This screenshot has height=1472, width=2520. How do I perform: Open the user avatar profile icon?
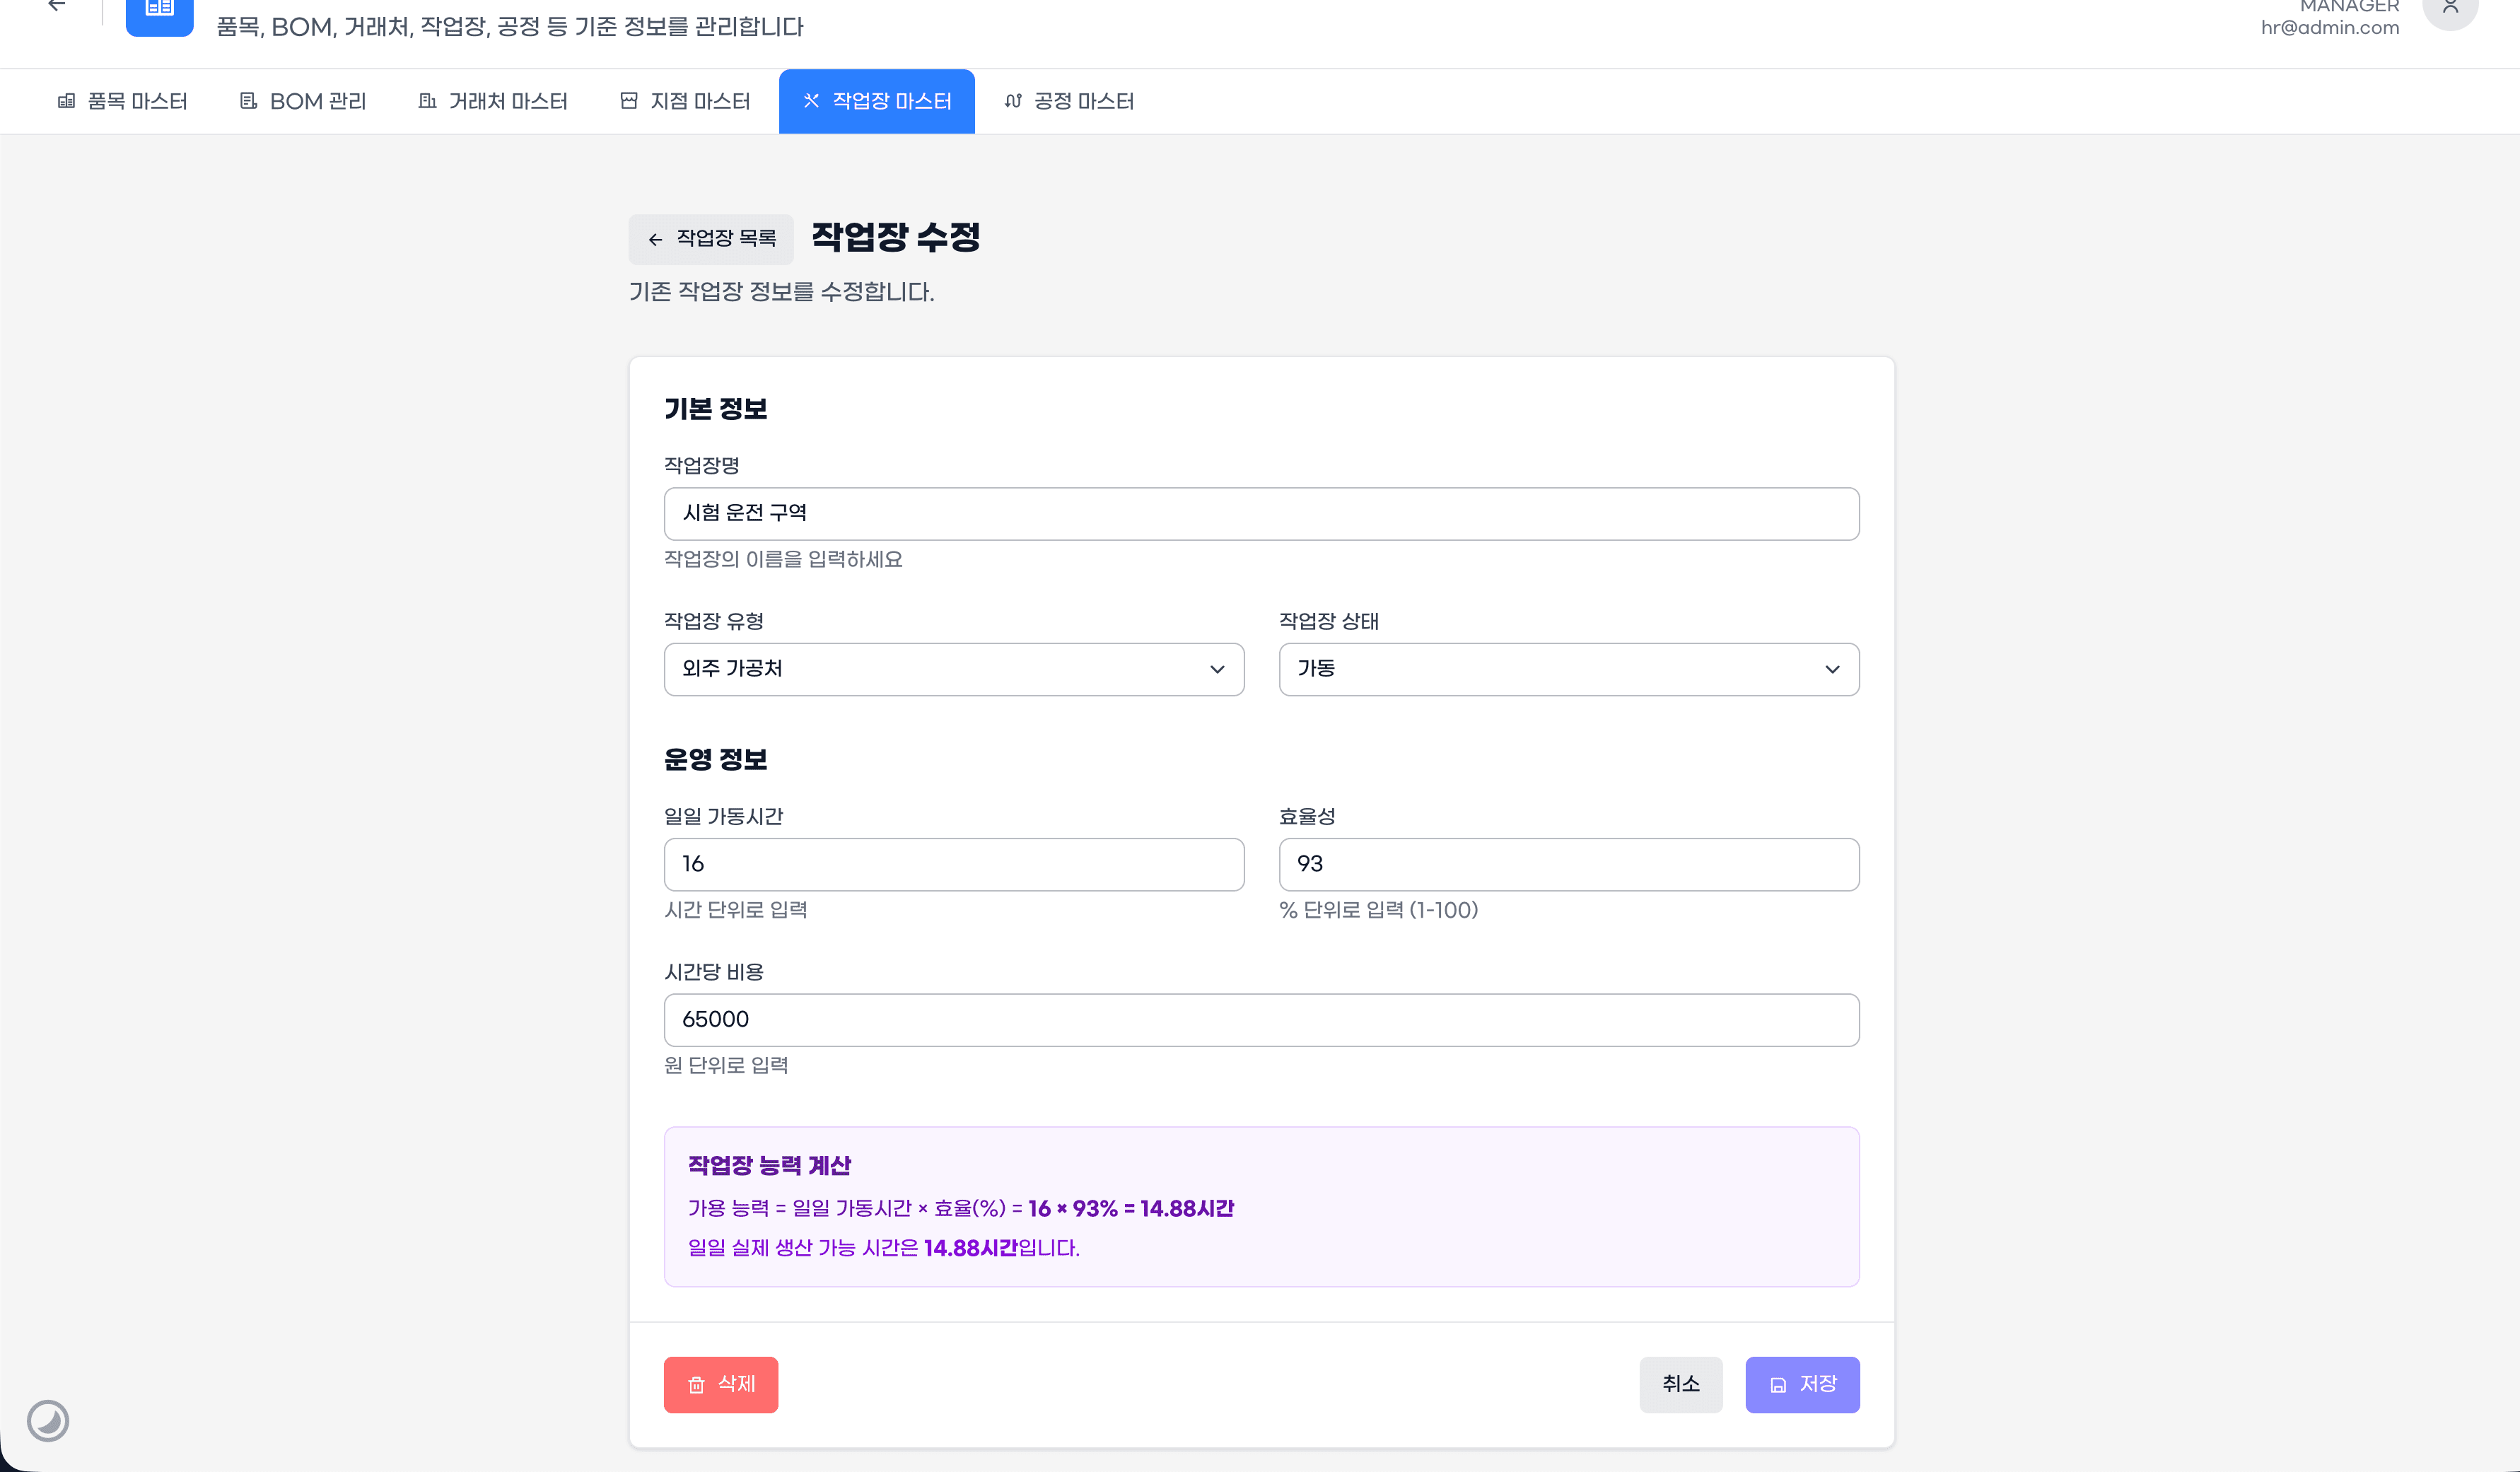(2449, 10)
